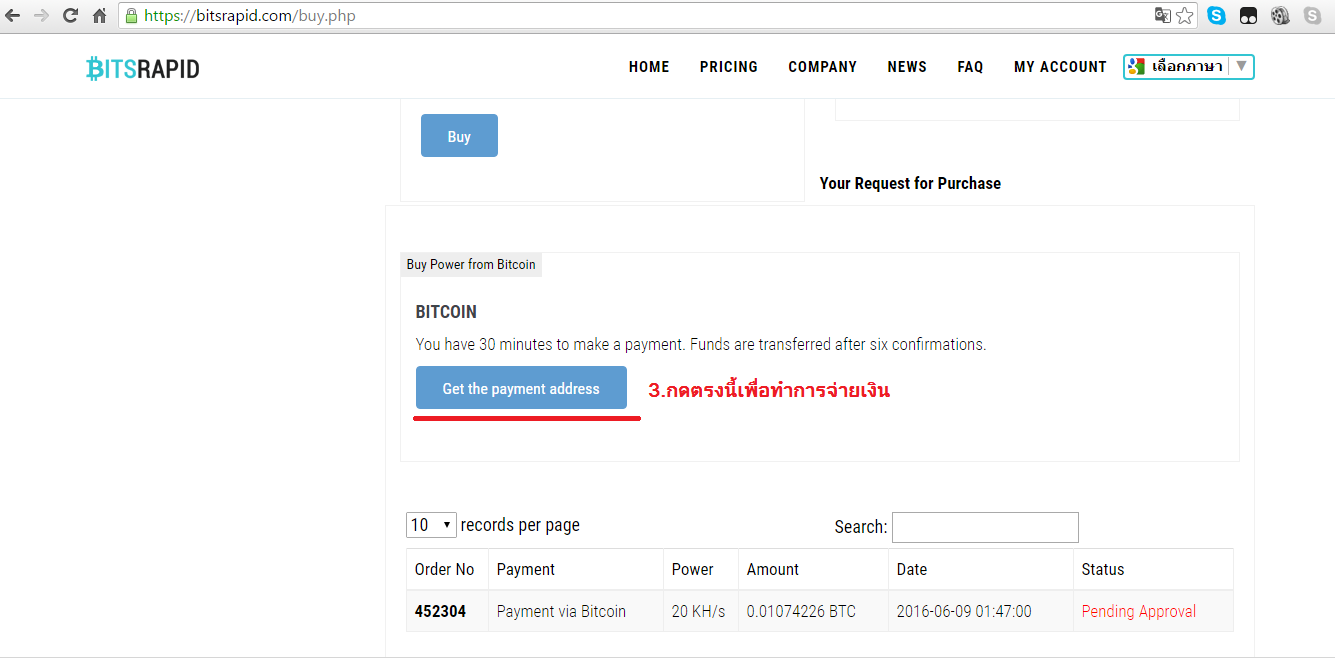This screenshot has width=1335, height=658.
Task: Click the table Search input field
Action: [985, 527]
